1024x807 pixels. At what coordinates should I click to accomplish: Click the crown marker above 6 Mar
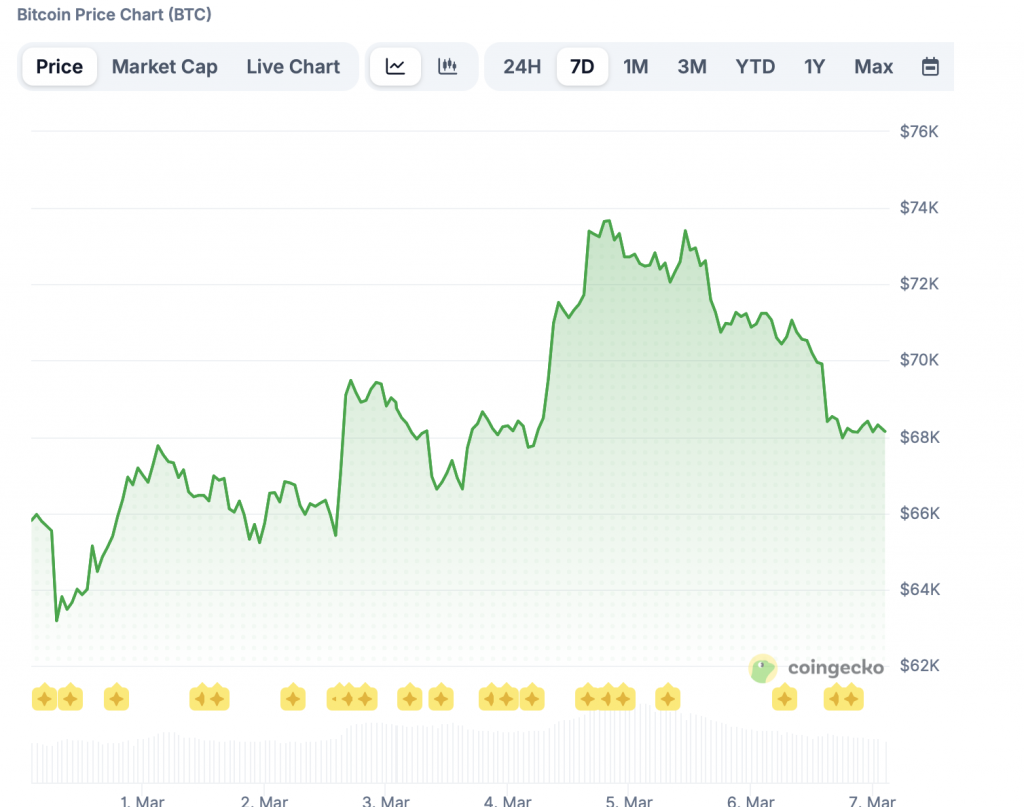click(785, 697)
